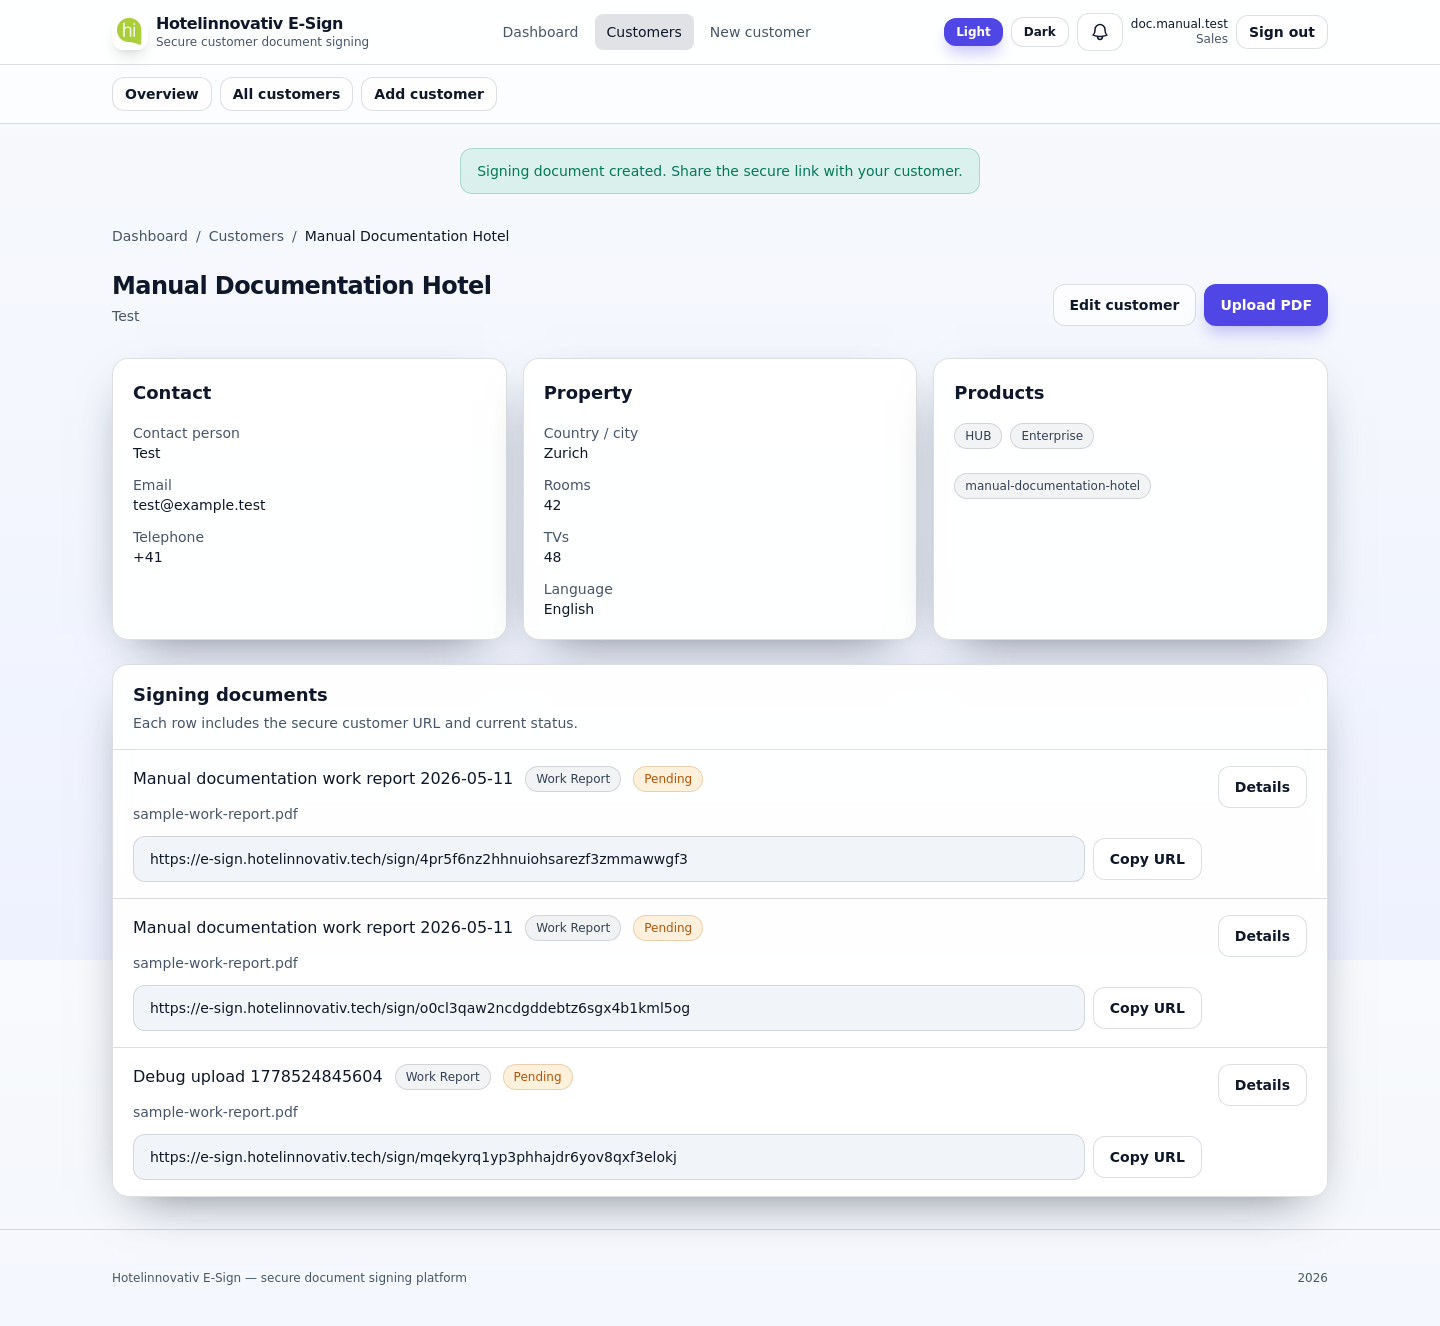Click the success message about signing document created
The width and height of the screenshot is (1440, 1326).
pyautogui.click(x=720, y=171)
